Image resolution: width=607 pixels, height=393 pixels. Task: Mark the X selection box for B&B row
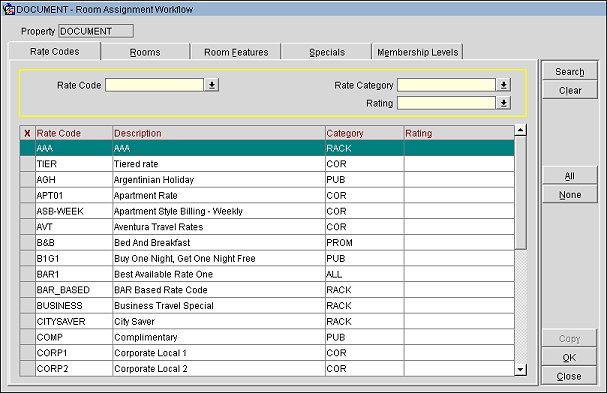[x=27, y=242]
